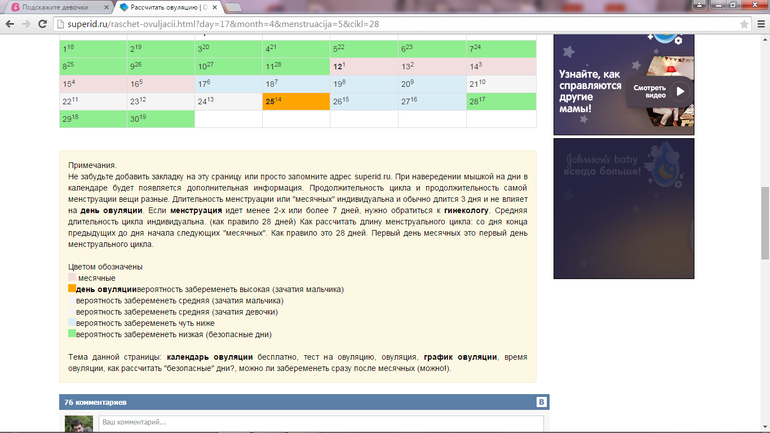Click bold календарь овуляции text
Image resolution: width=770 pixels, height=433 pixels.
[210, 357]
